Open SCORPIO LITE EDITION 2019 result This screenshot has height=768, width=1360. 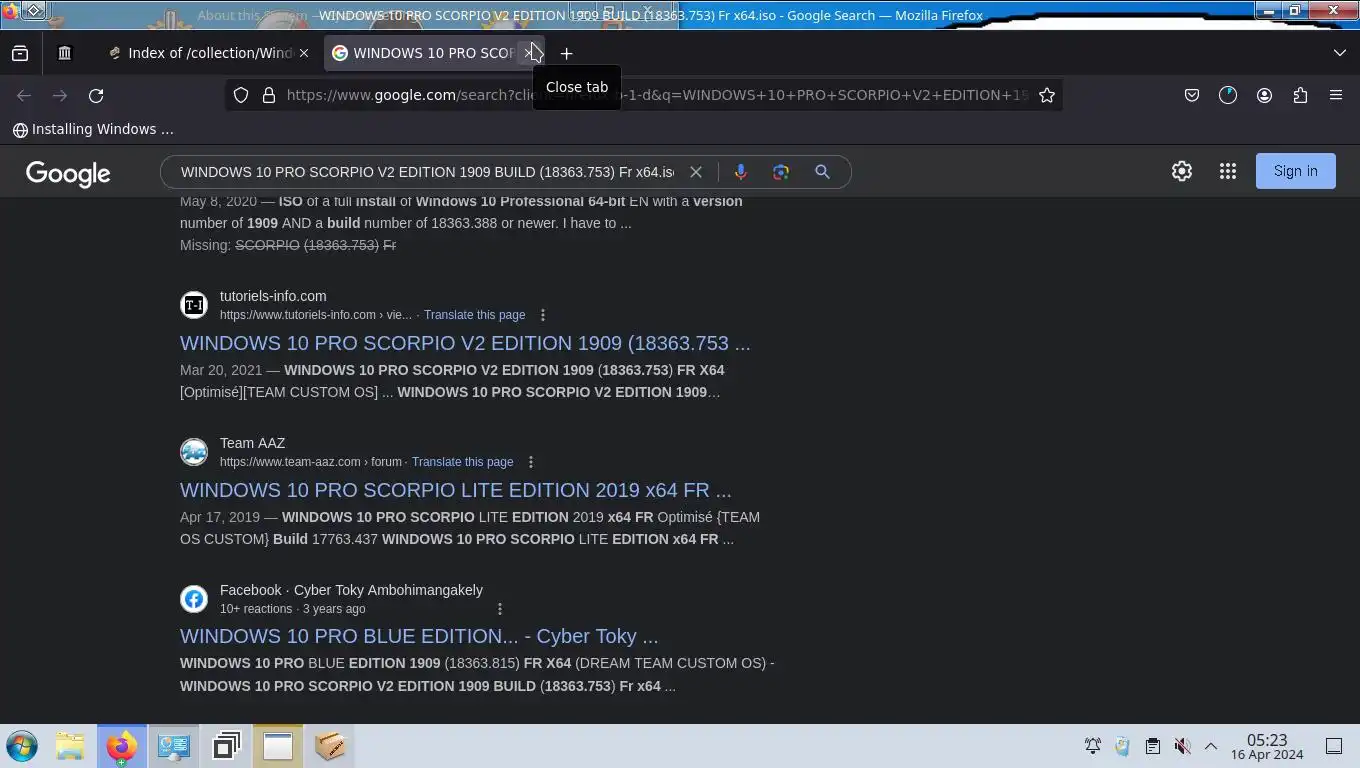(456, 490)
